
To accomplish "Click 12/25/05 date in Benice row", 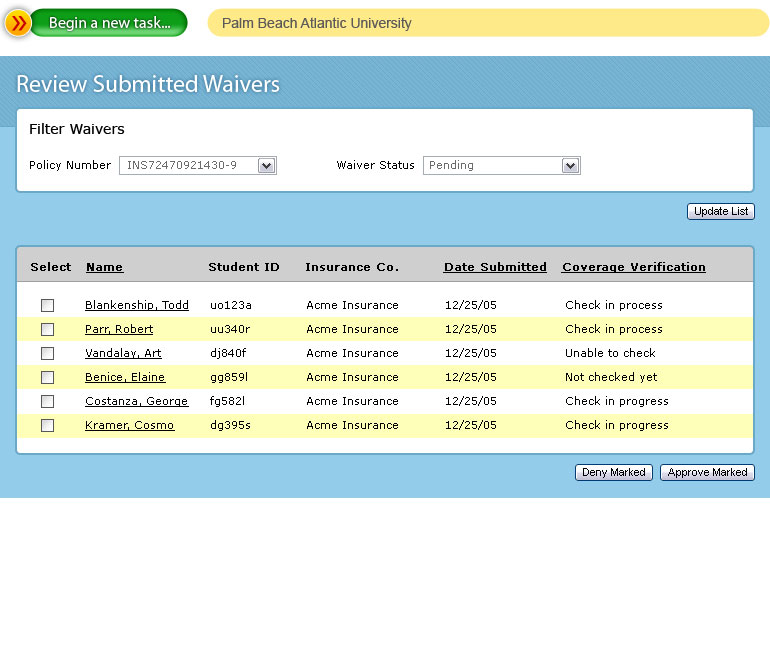I will coord(470,378).
